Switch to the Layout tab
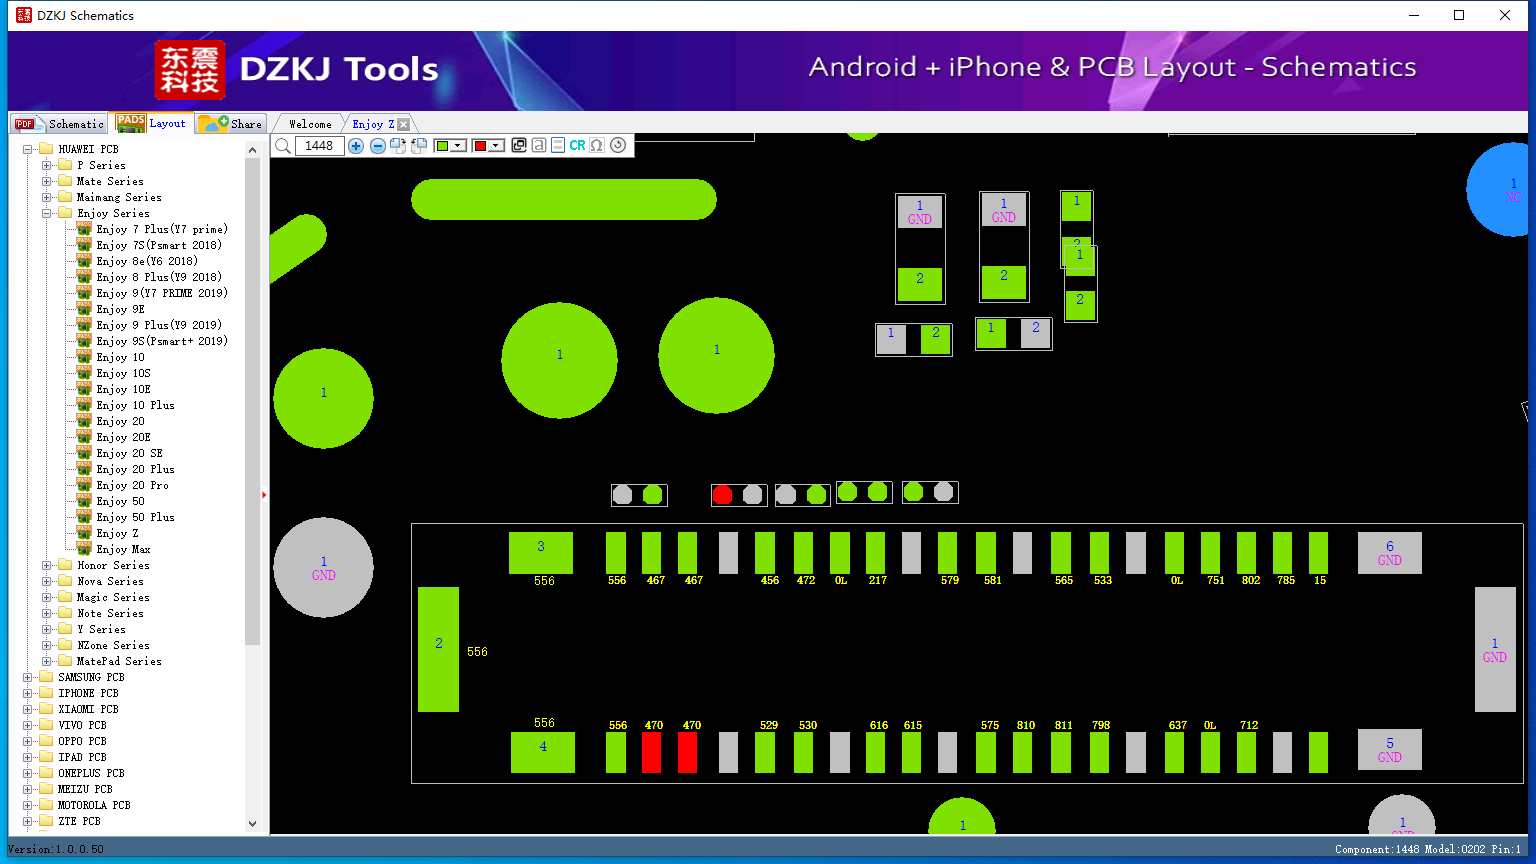Viewport: 1536px width, 864px height. tap(151, 123)
